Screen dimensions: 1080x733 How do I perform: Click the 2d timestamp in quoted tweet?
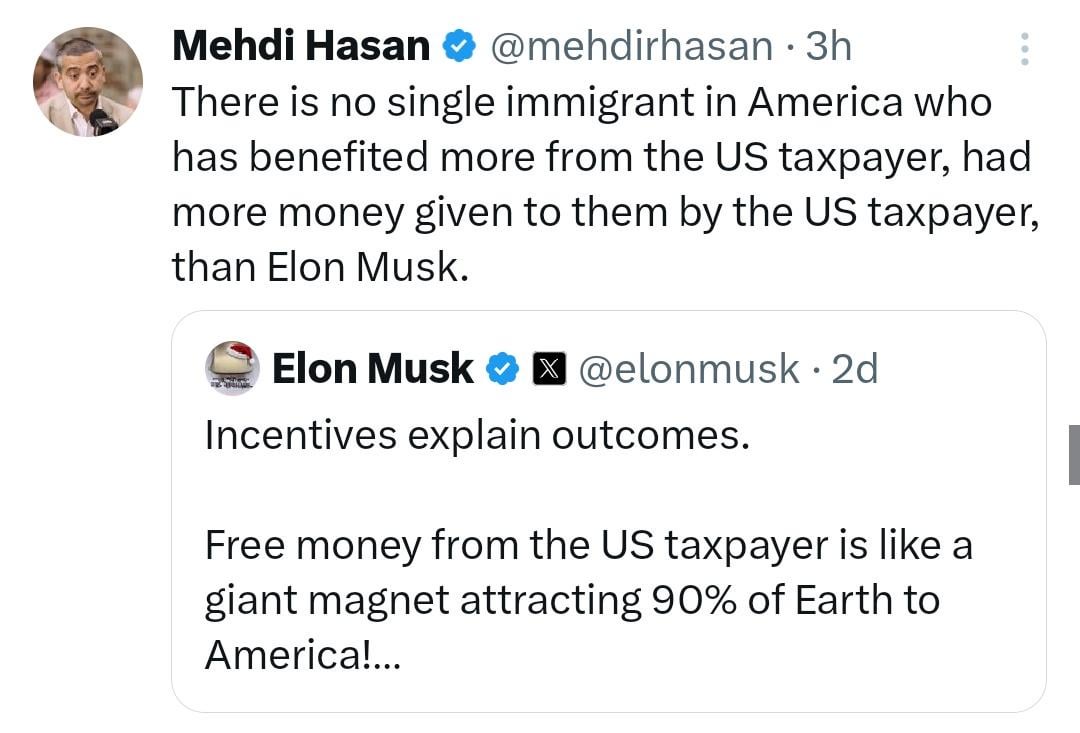(854, 369)
